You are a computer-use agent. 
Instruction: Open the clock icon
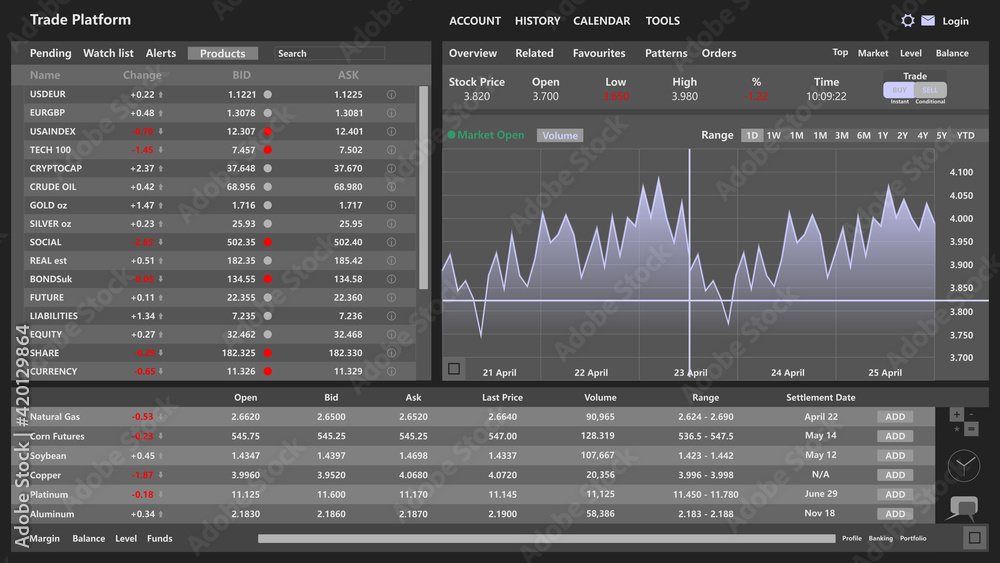pyautogui.click(x=964, y=465)
